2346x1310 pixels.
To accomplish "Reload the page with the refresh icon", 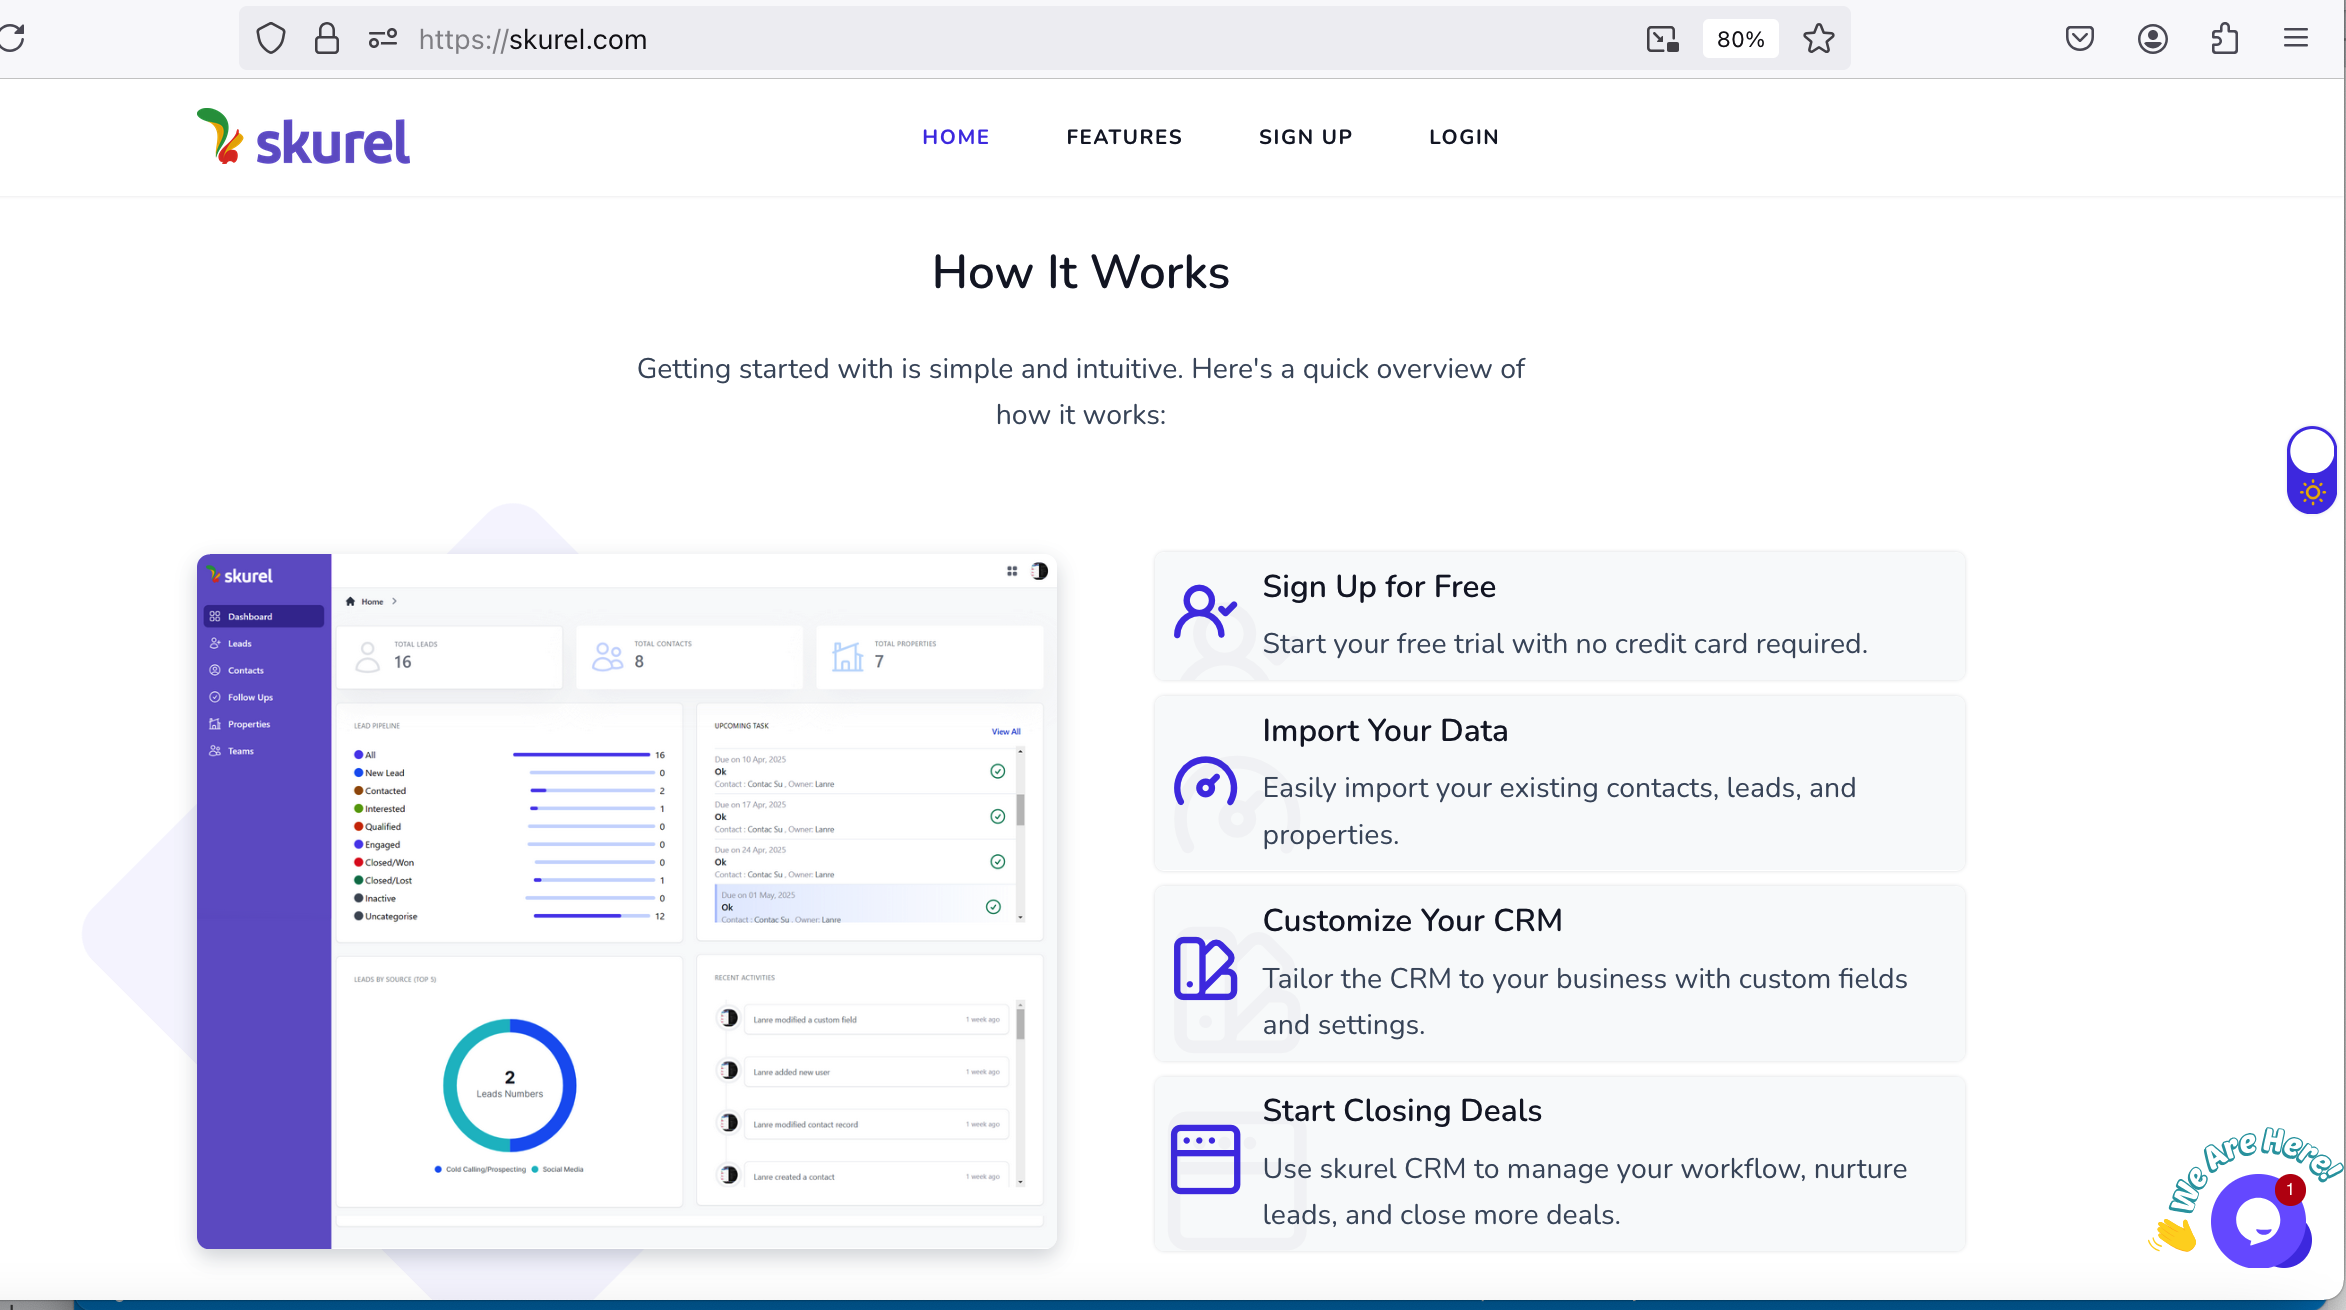I will (x=12, y=38).
